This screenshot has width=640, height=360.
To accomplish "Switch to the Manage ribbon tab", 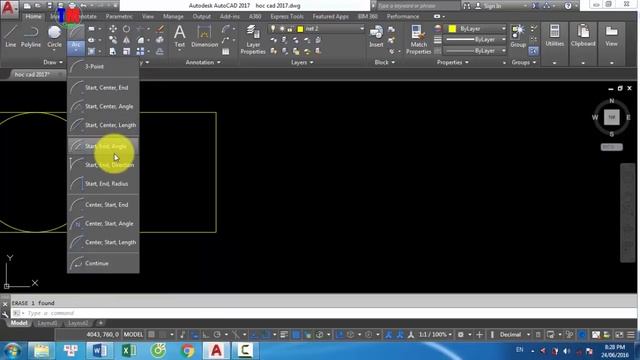I will [x=173, y=16].
